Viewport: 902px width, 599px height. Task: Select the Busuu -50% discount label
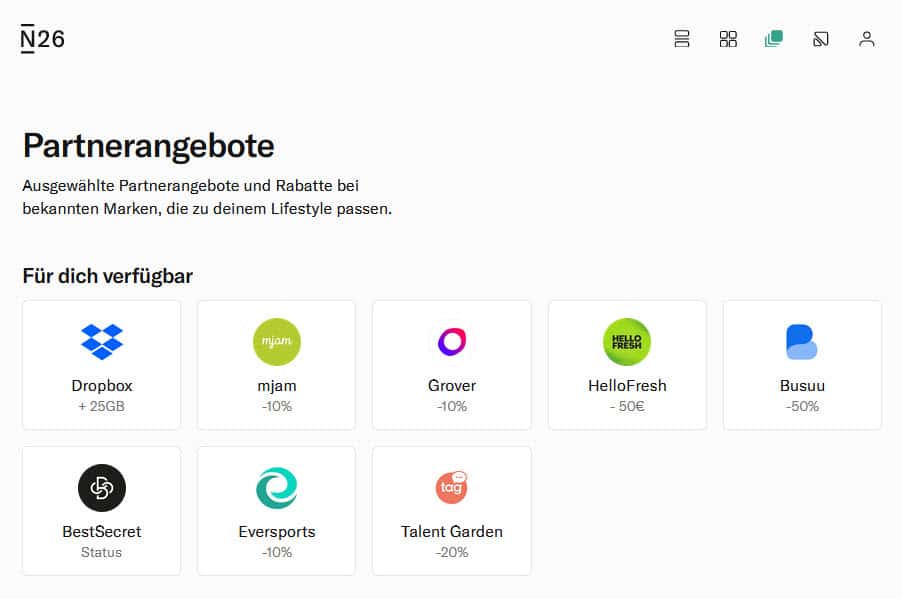coord(802,407)
